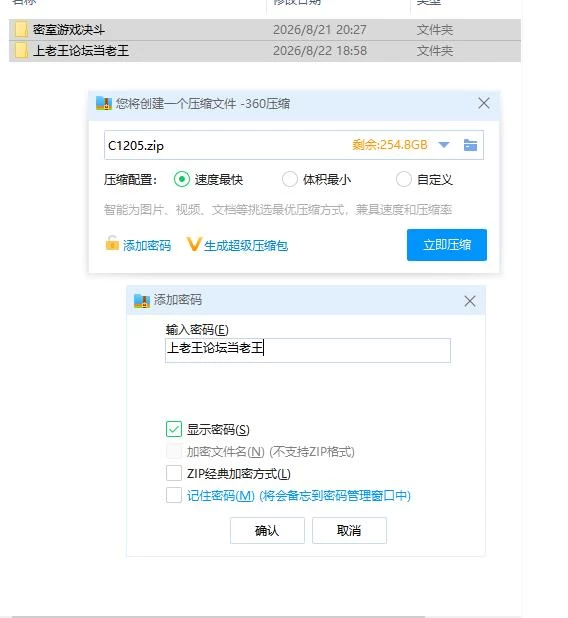Close the 添加密码 dialog

coord(469,301)
